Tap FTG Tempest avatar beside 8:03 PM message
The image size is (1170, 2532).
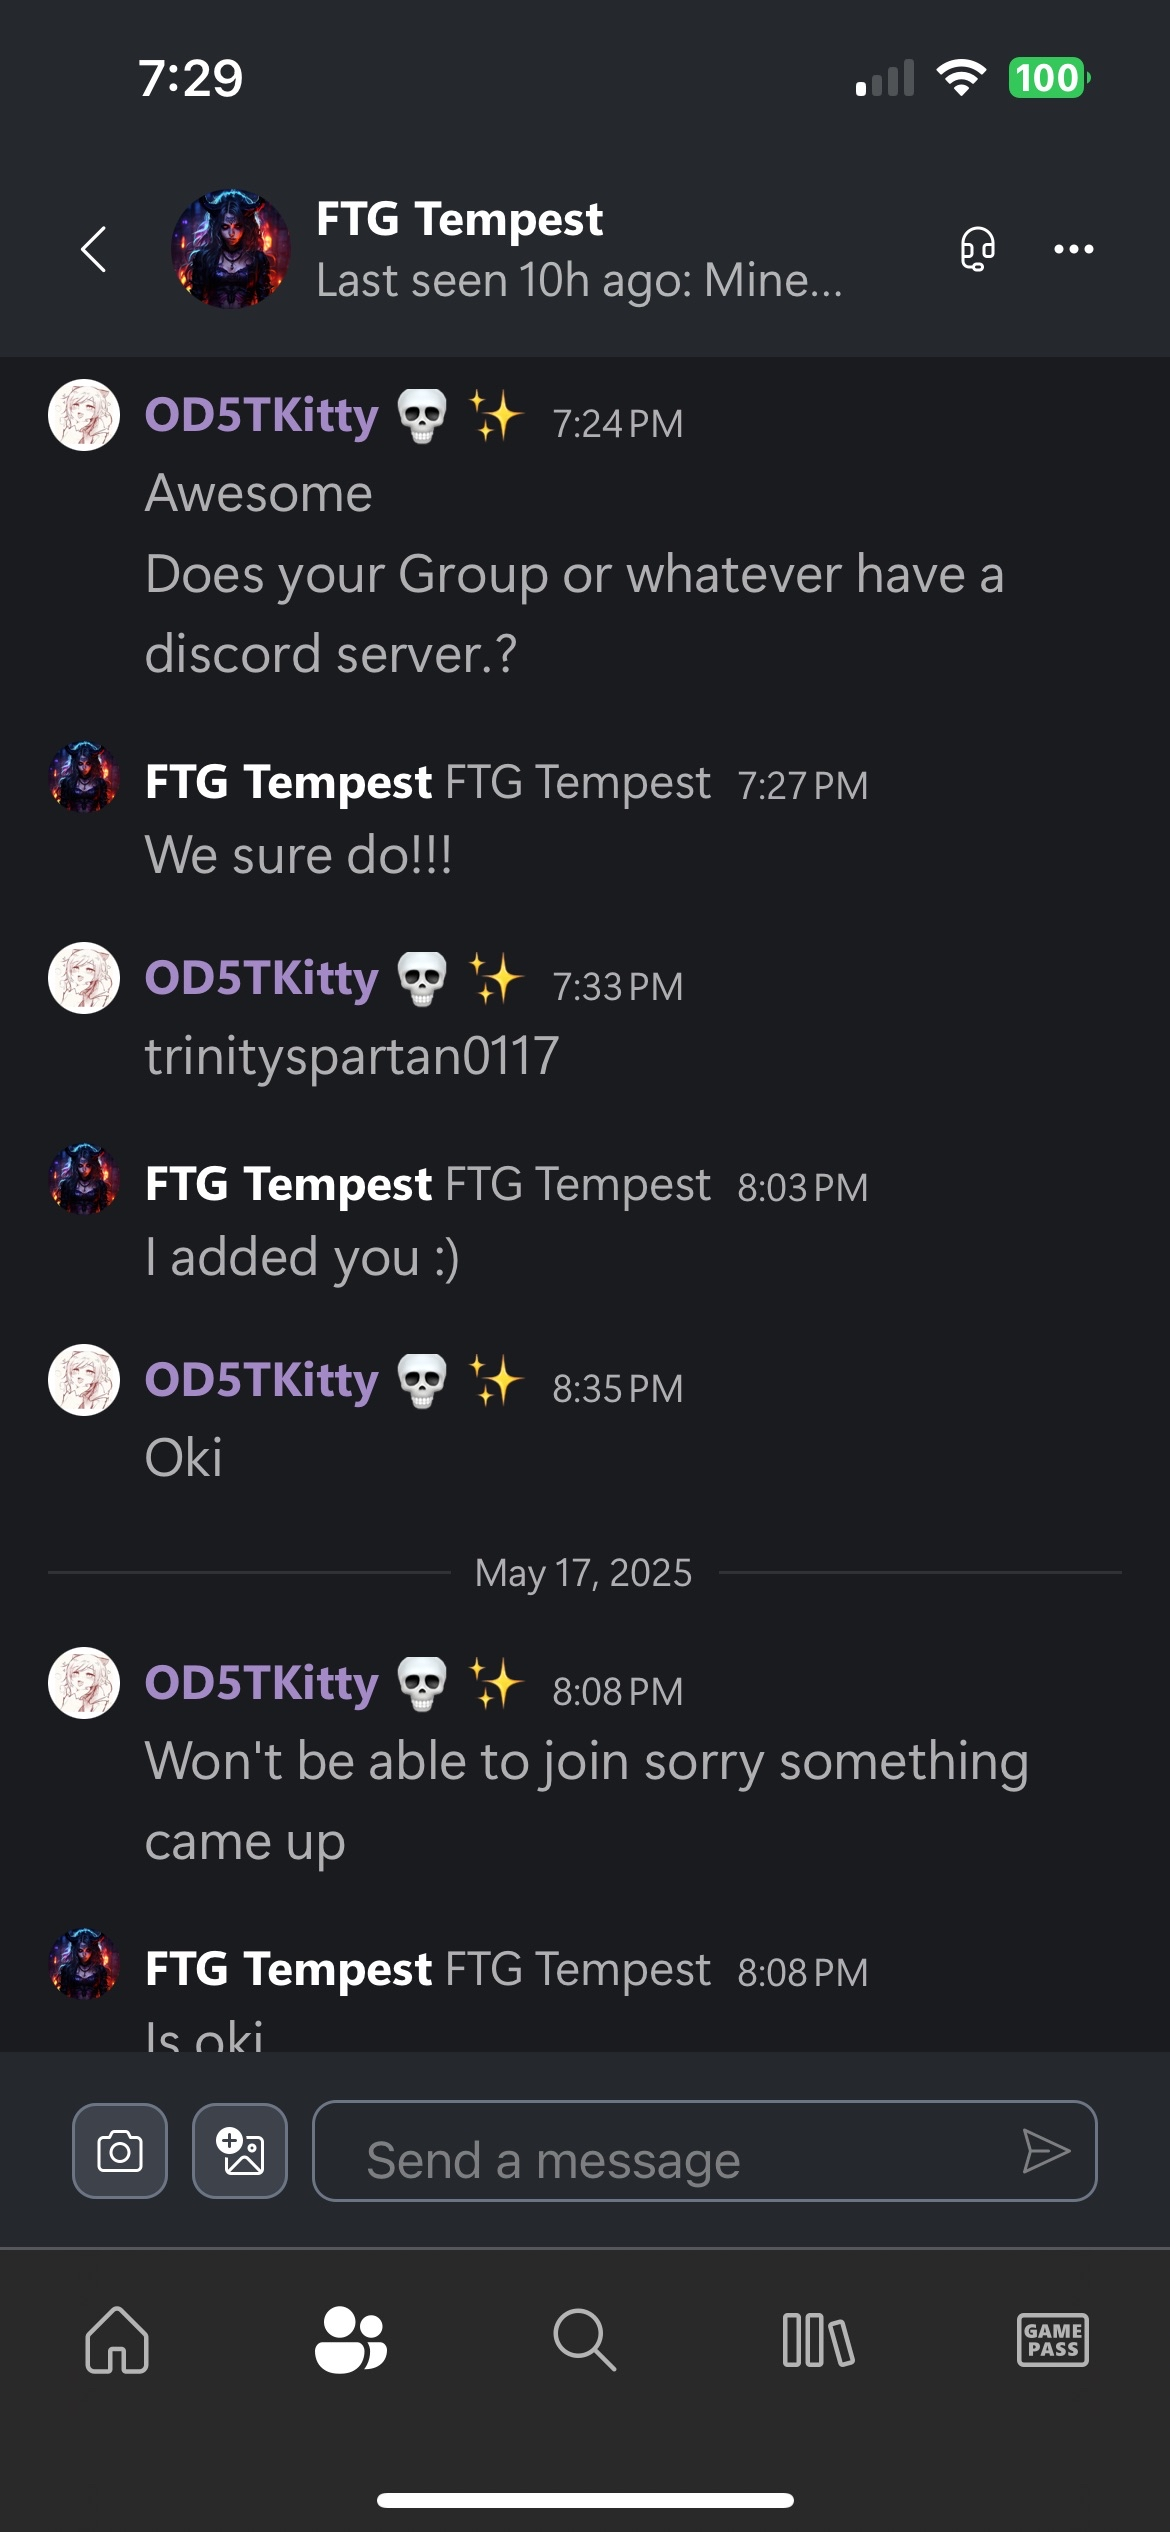84,1180
